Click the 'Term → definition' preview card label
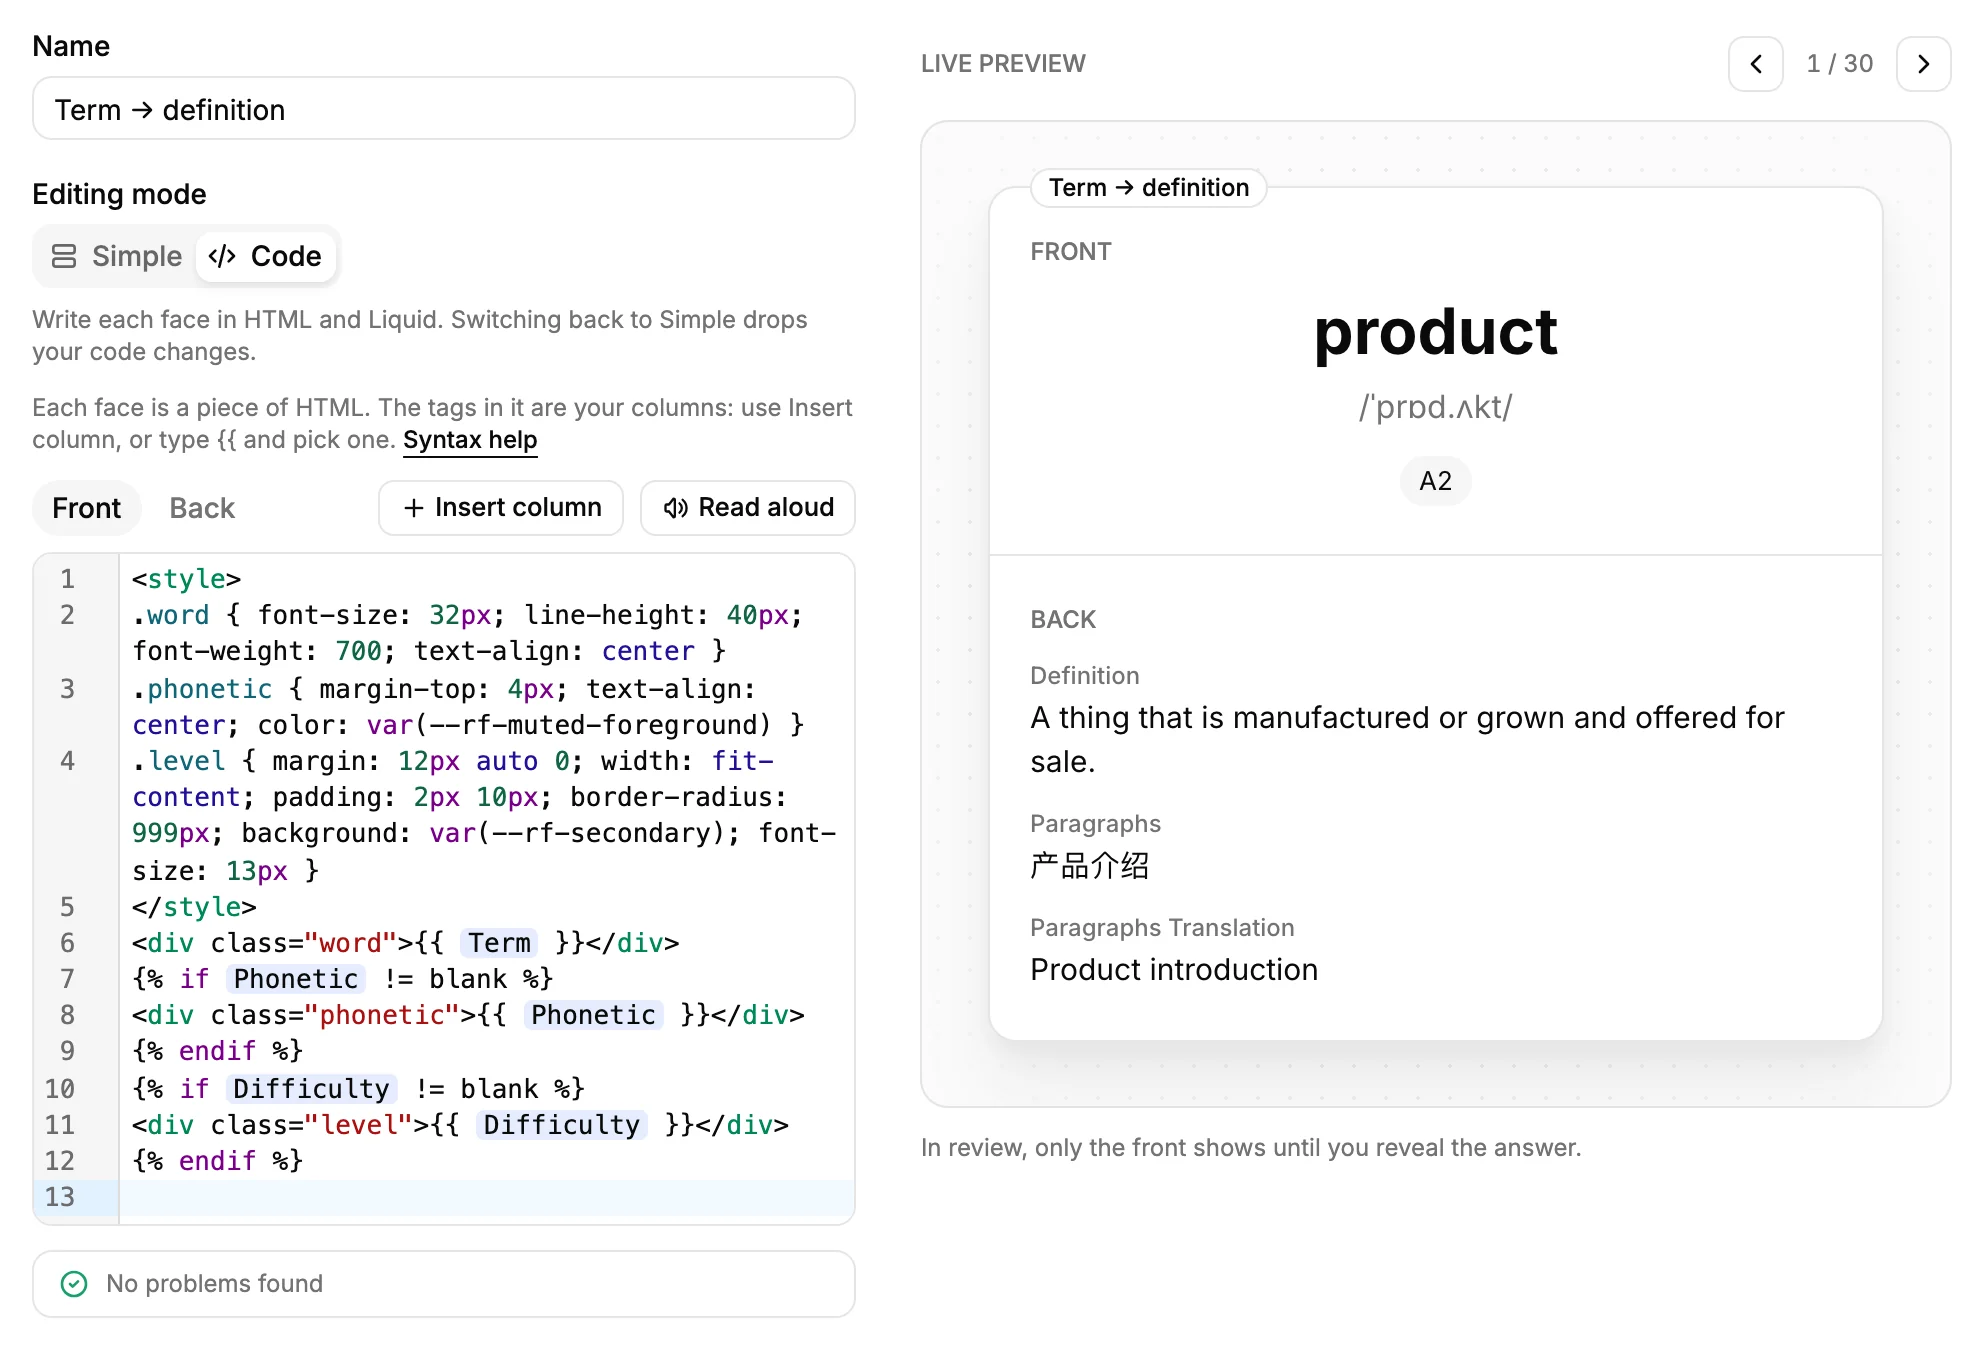 [1149, 188]
